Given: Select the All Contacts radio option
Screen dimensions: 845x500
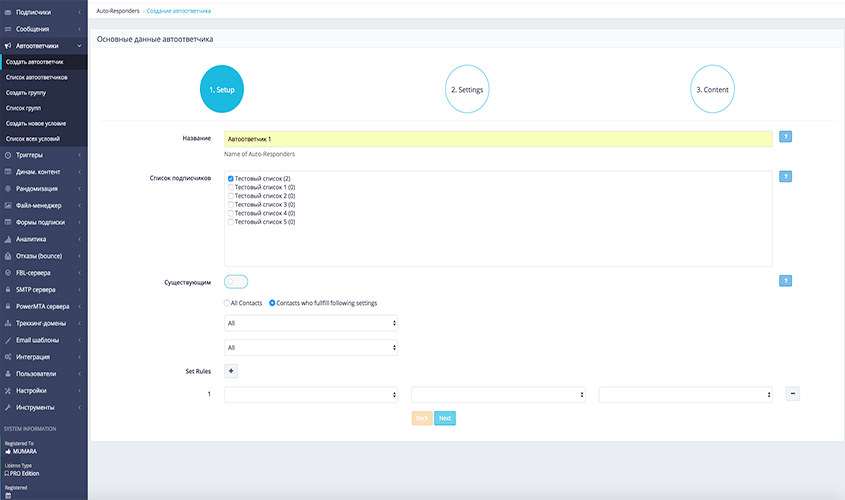Looking at the screenshot, I should [227, 303].
